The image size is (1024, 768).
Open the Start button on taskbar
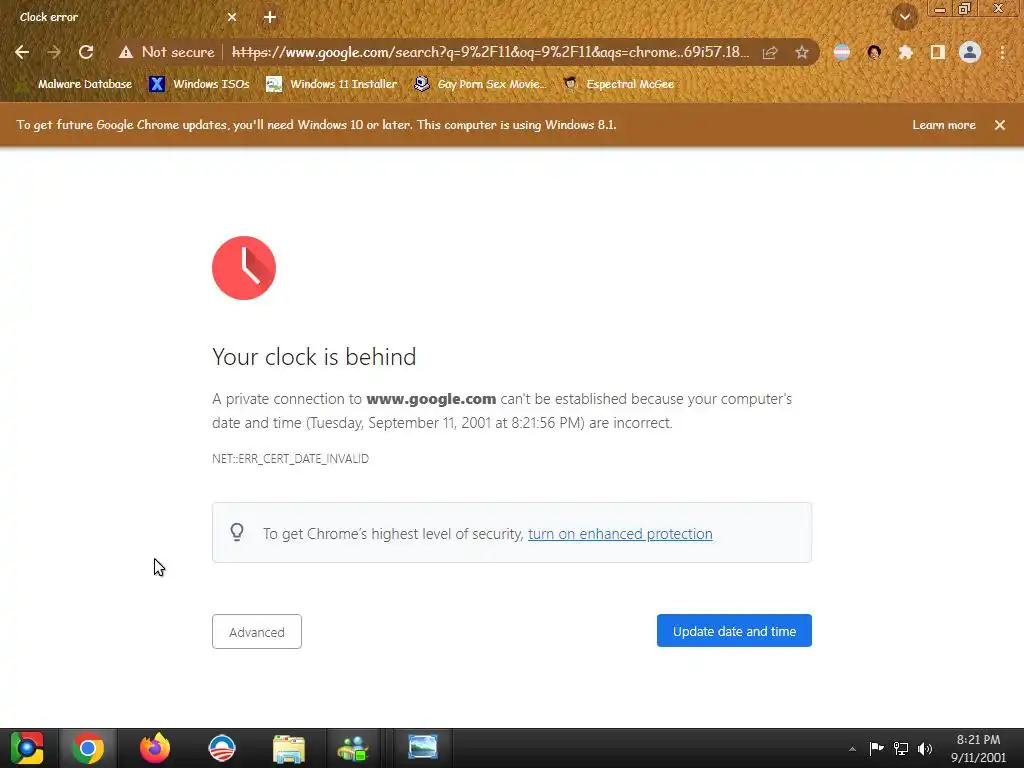(27, 748)
